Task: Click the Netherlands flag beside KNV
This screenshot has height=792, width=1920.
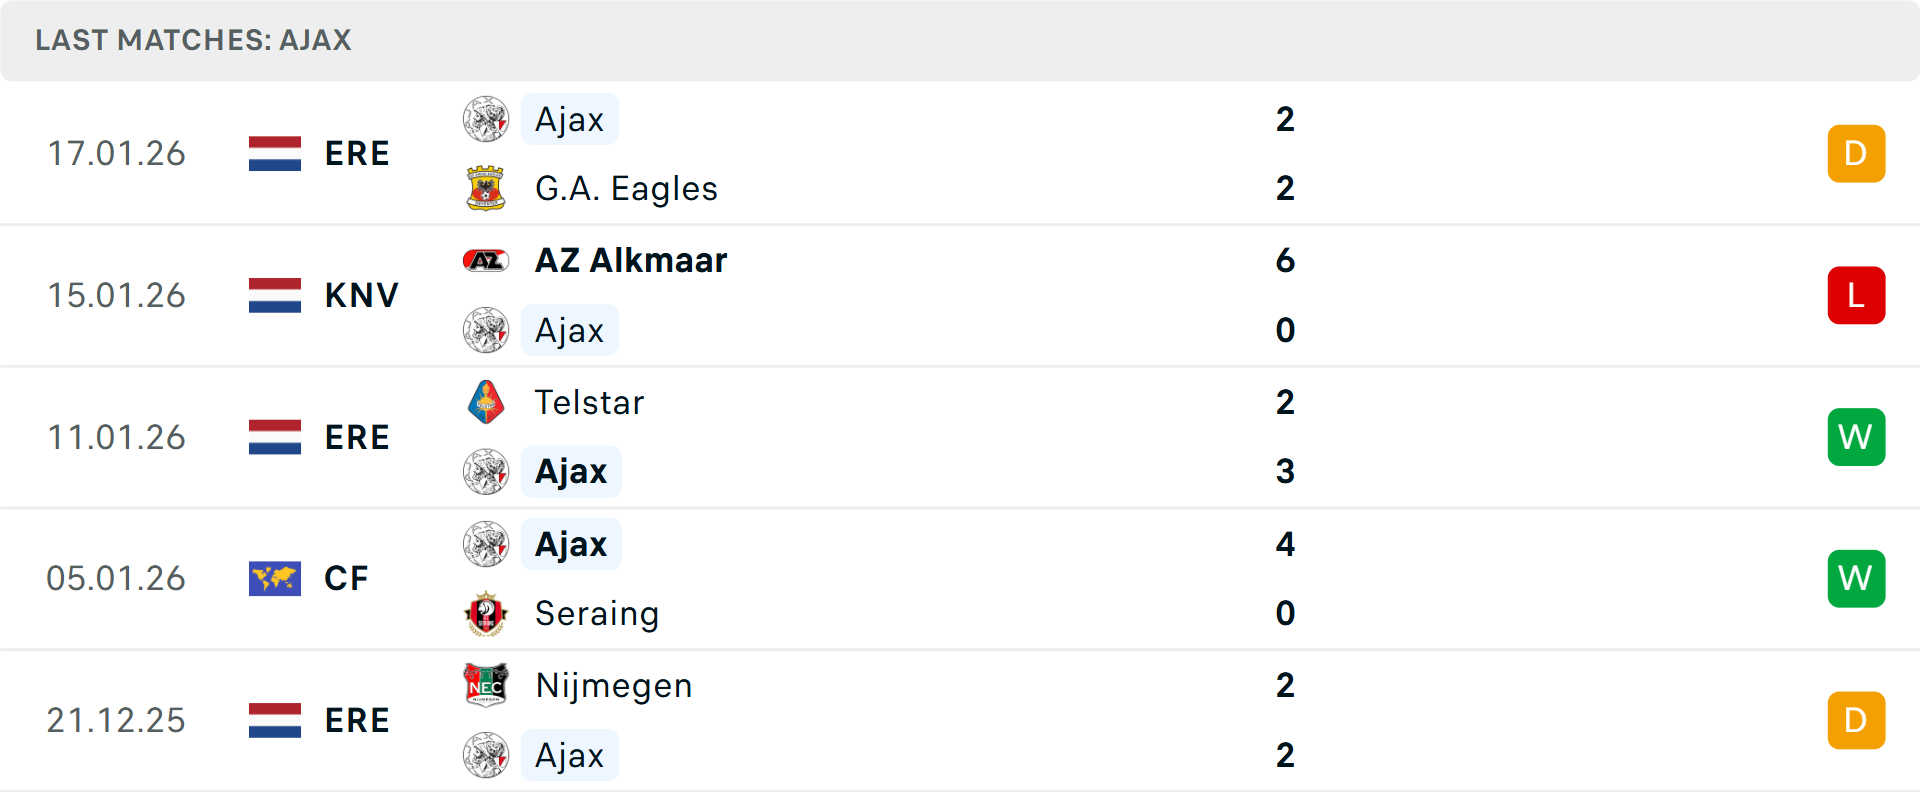Action: pos(275,295)
